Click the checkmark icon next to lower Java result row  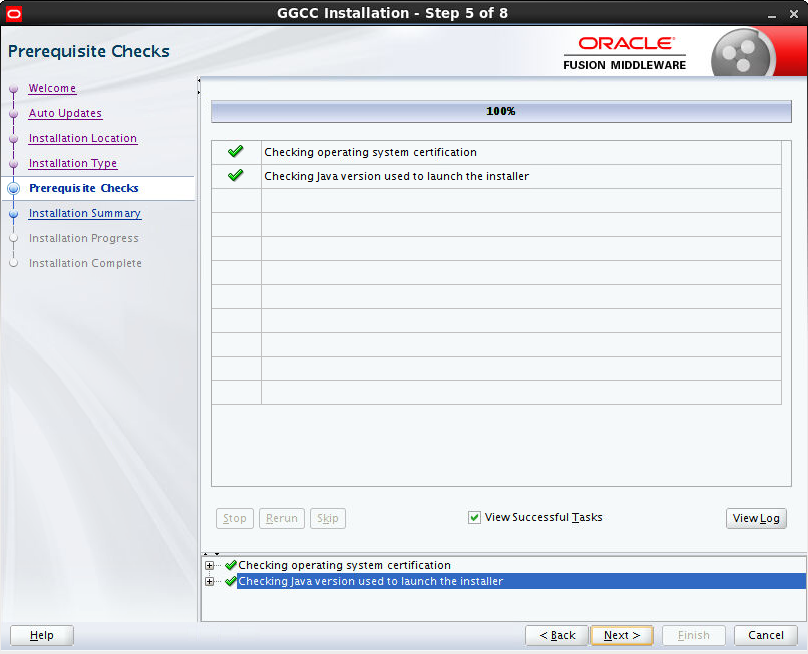point(231,581)
